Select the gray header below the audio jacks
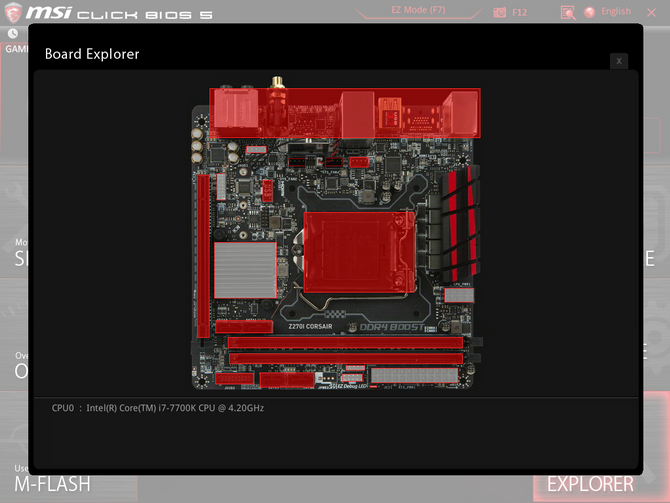Image resolution: width=670 pixels, height=503 pixels. tap(256, 150)
